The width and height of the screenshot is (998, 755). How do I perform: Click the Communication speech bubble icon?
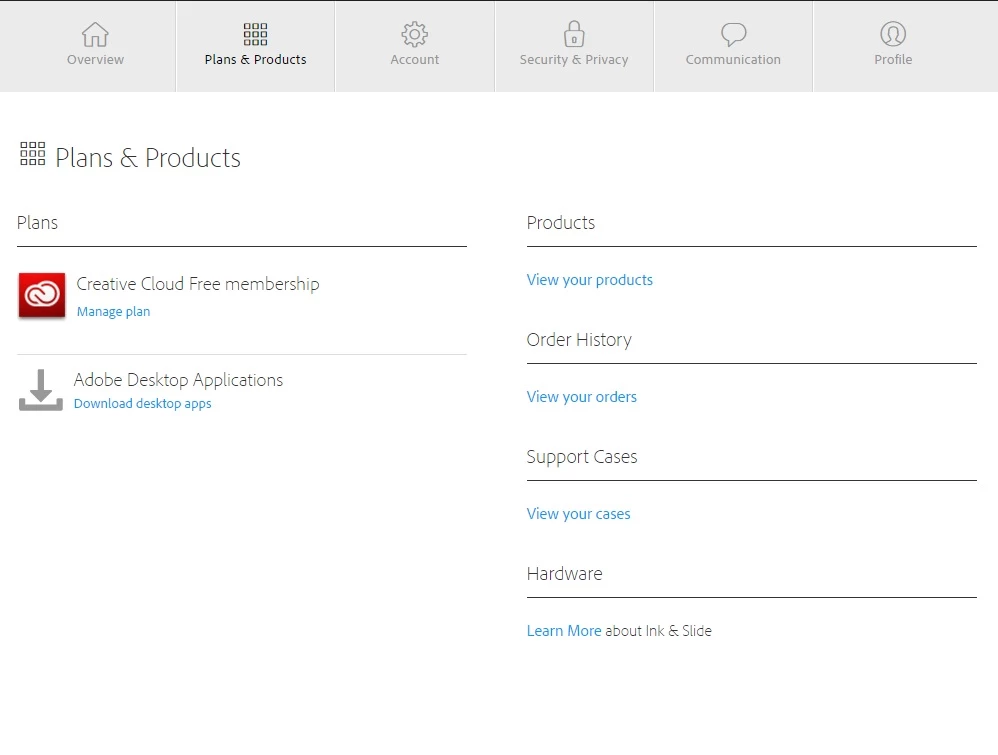pos(733,35)
